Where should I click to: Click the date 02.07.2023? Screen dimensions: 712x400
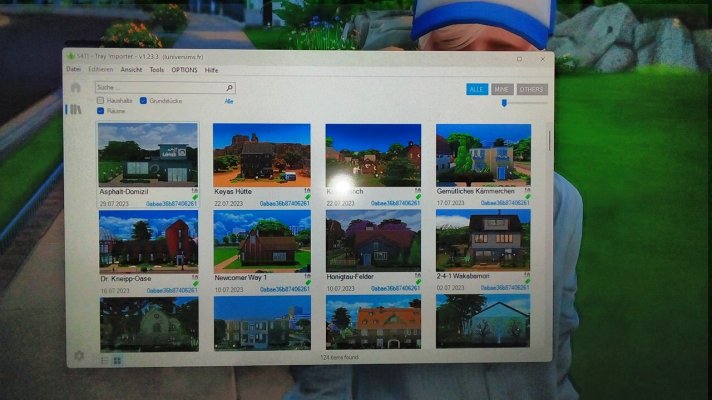450,288
